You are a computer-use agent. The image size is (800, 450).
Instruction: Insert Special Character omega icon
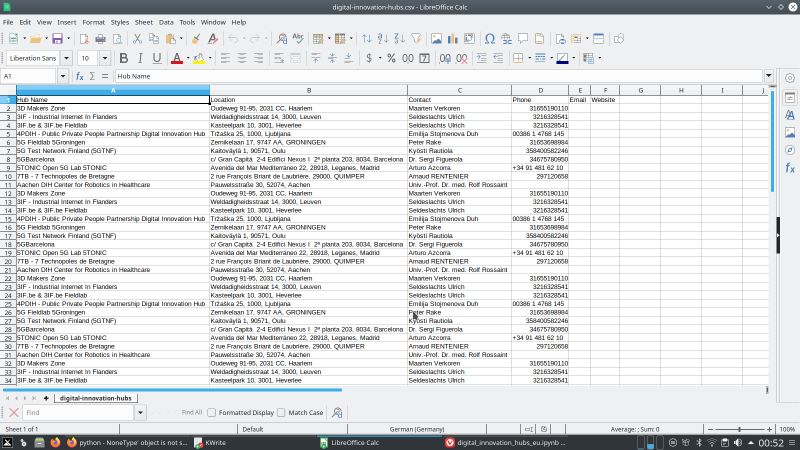click(490, 39)
